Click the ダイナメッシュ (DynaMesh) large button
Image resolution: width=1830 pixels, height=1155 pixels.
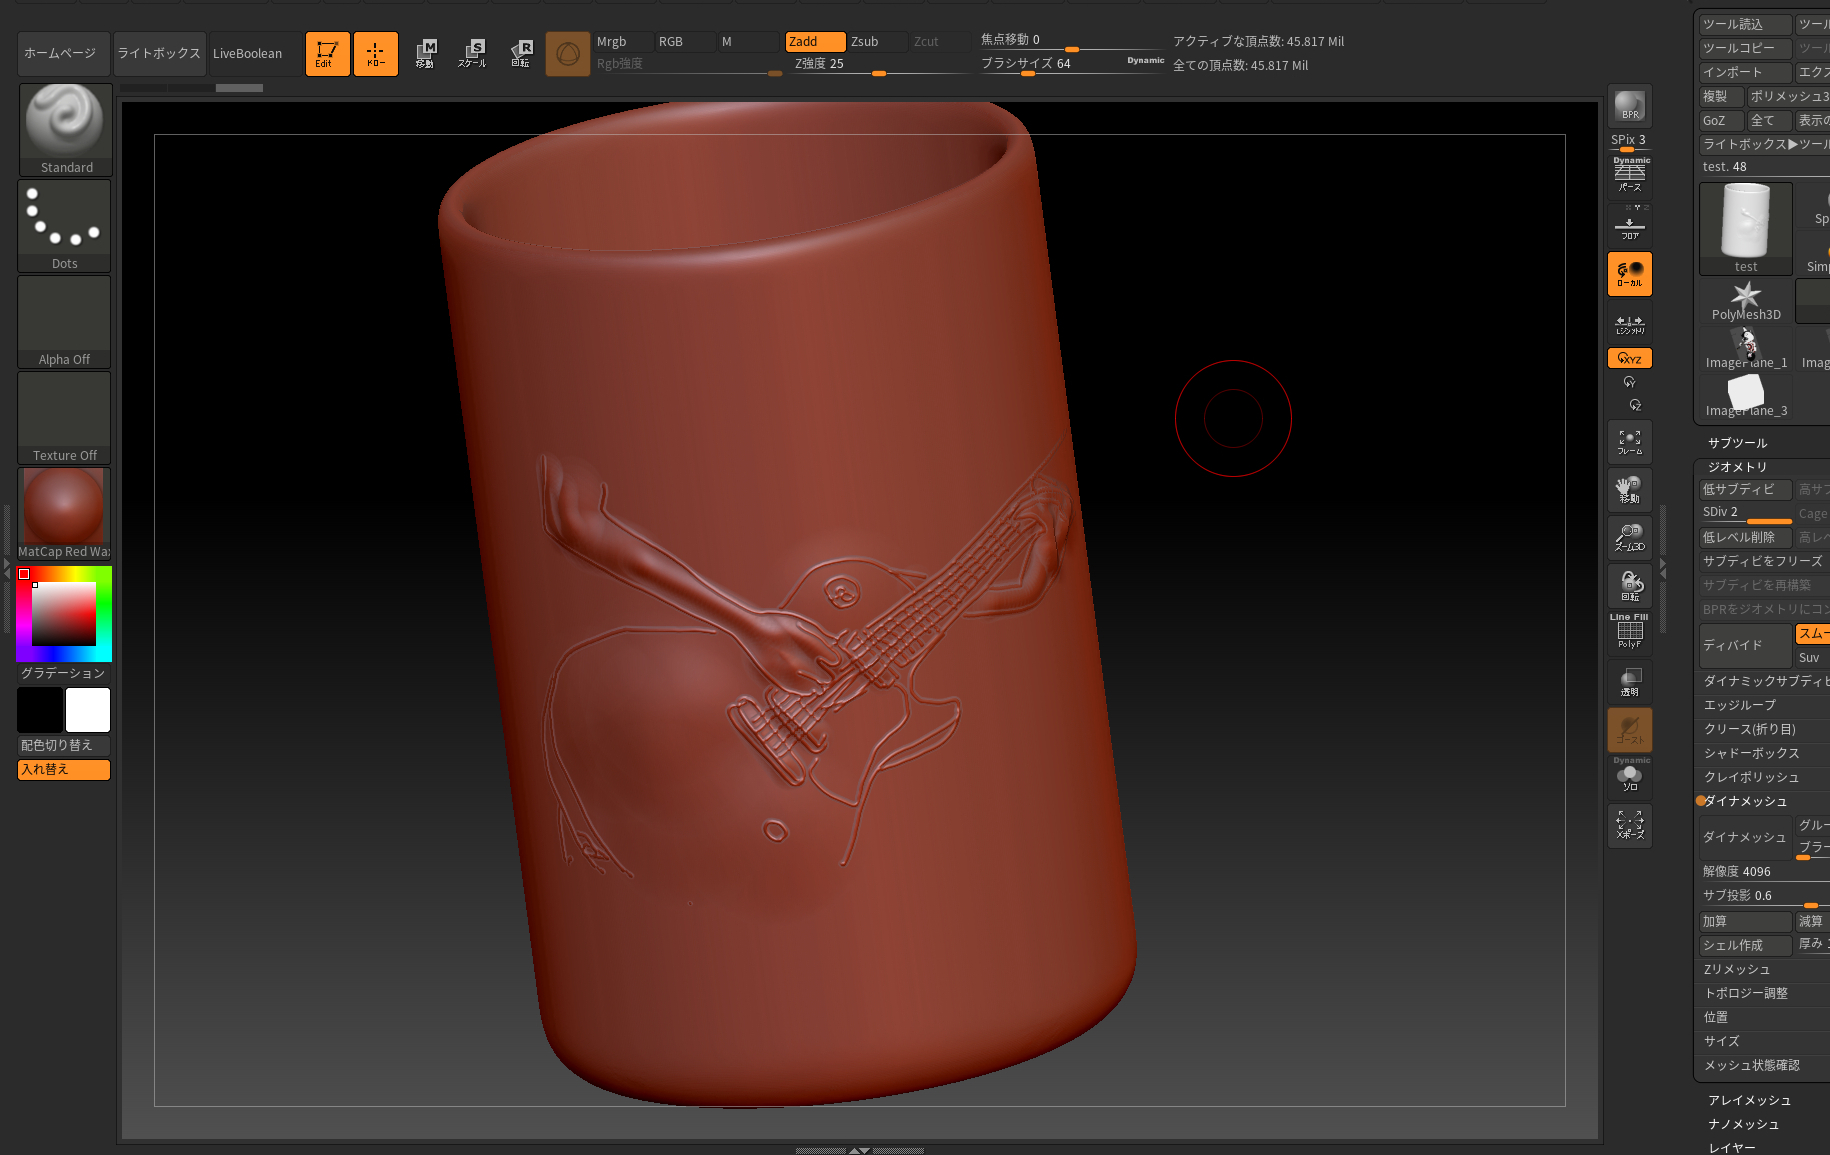click(1746, 838)
